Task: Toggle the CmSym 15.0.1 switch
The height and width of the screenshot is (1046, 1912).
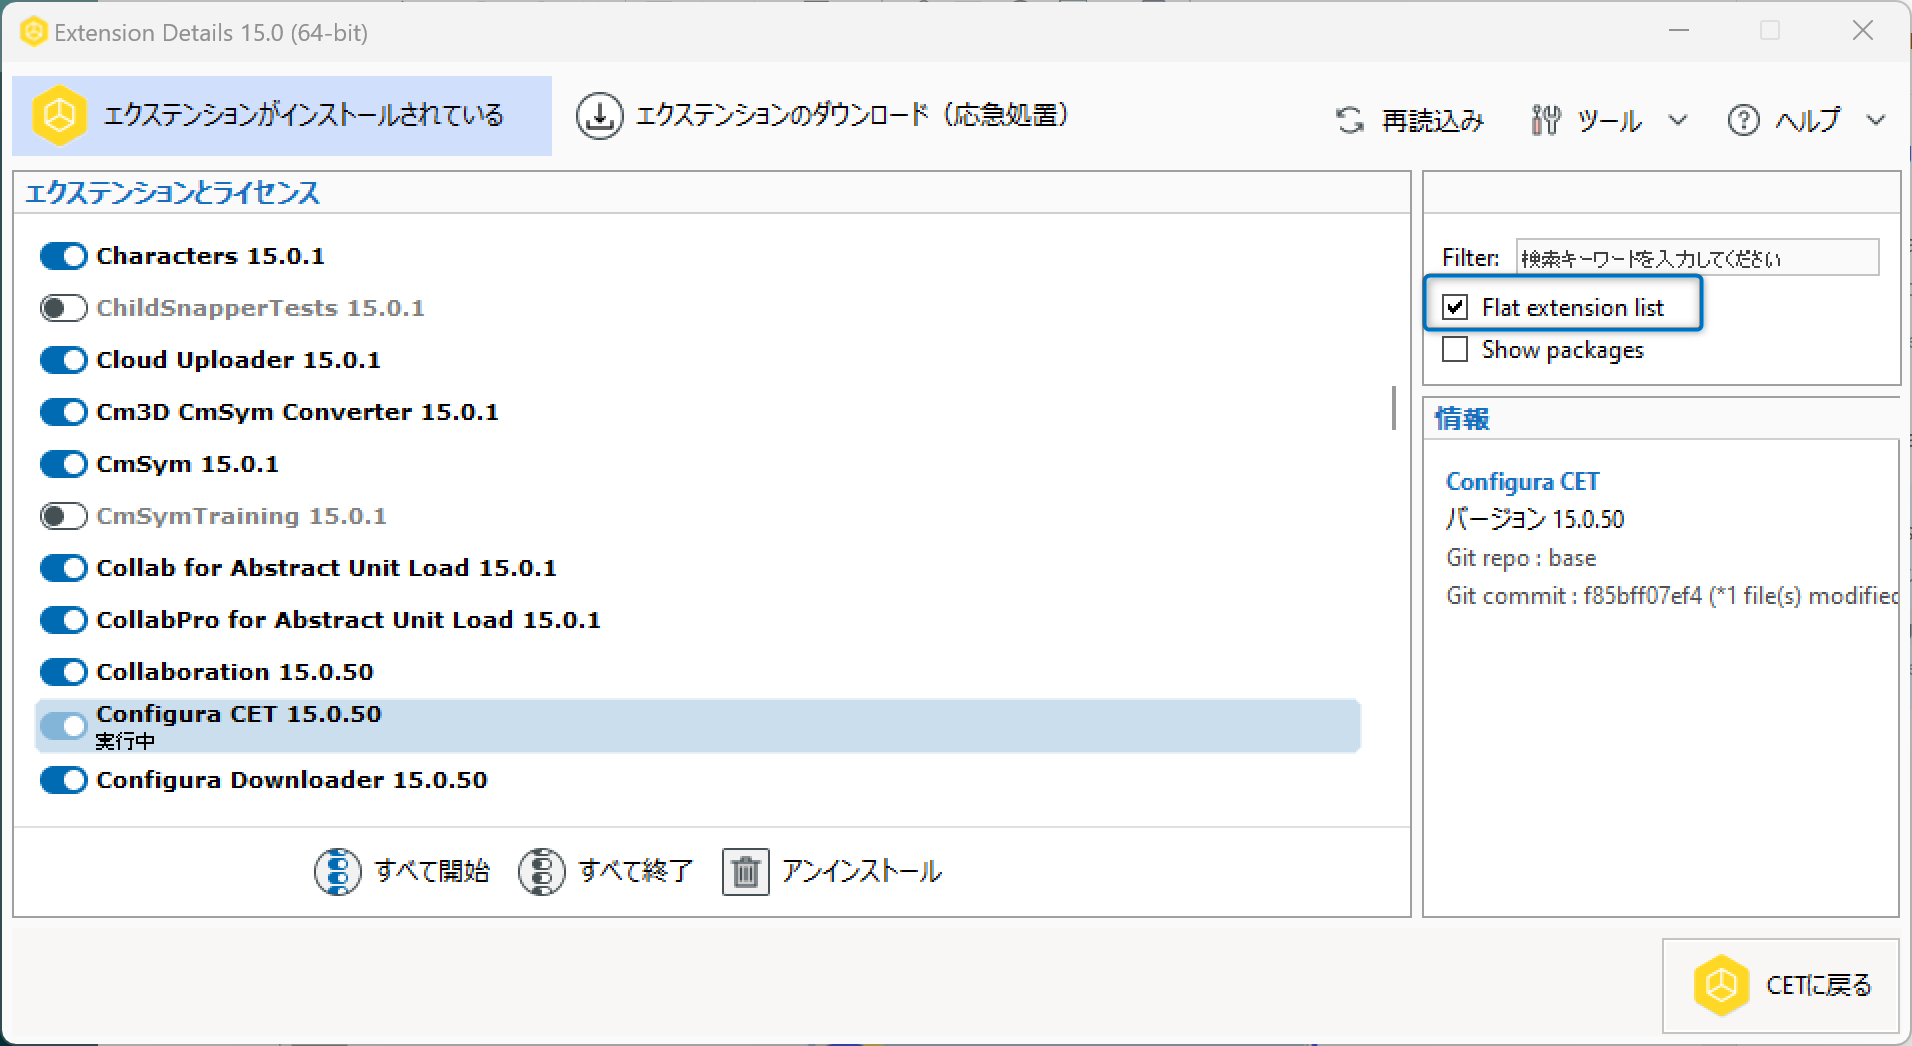Action: coord(64,464)
